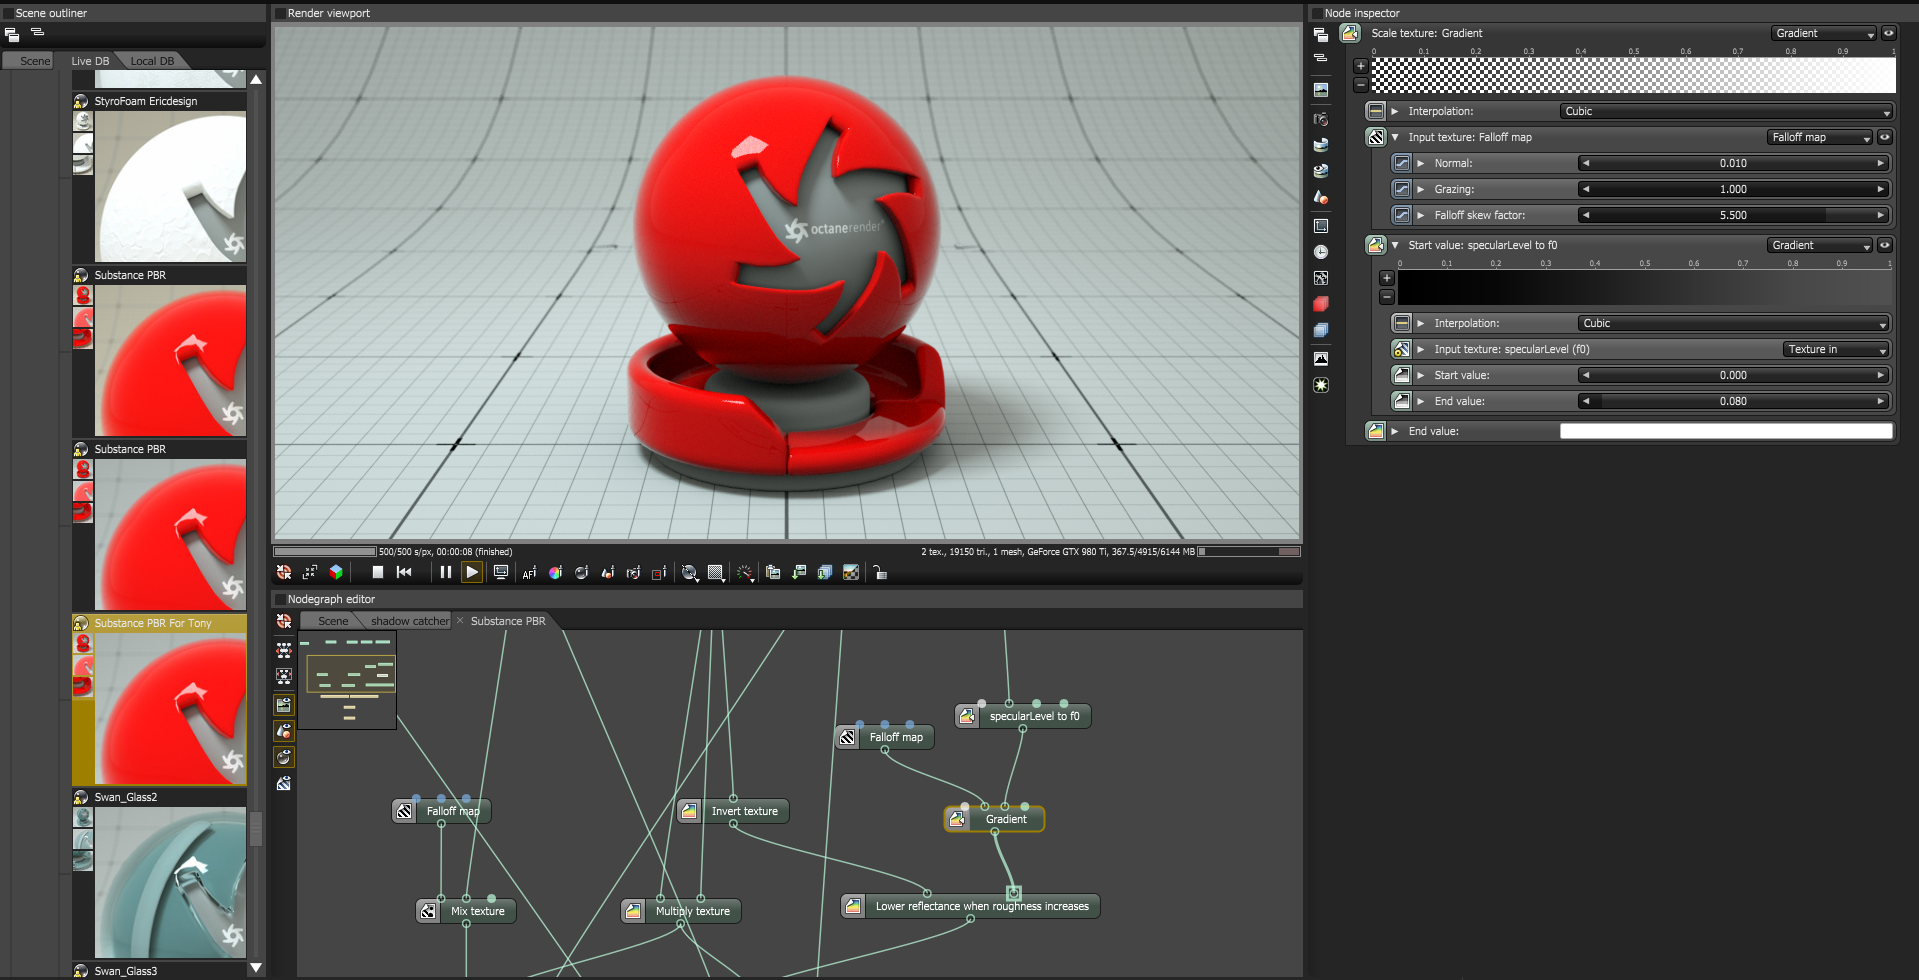Screen dimensions: 1919x980
Task: Open the red cube render layer icon
Action: (1321, 304)
